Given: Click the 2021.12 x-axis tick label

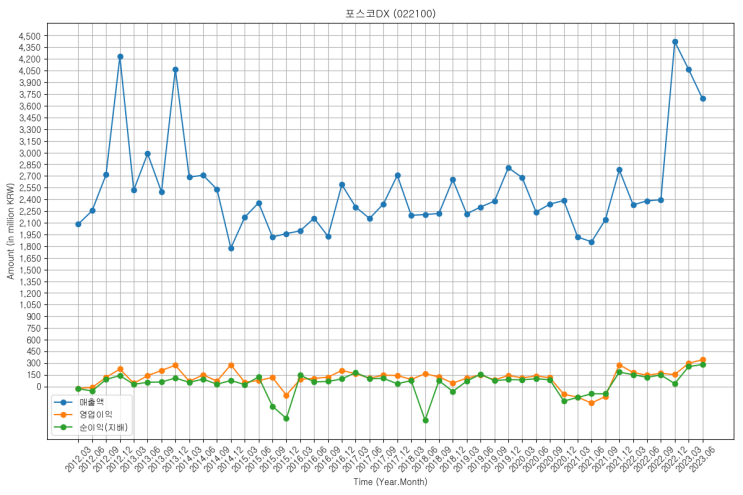Looking at the screenshot, I should [x=618, y=459].
